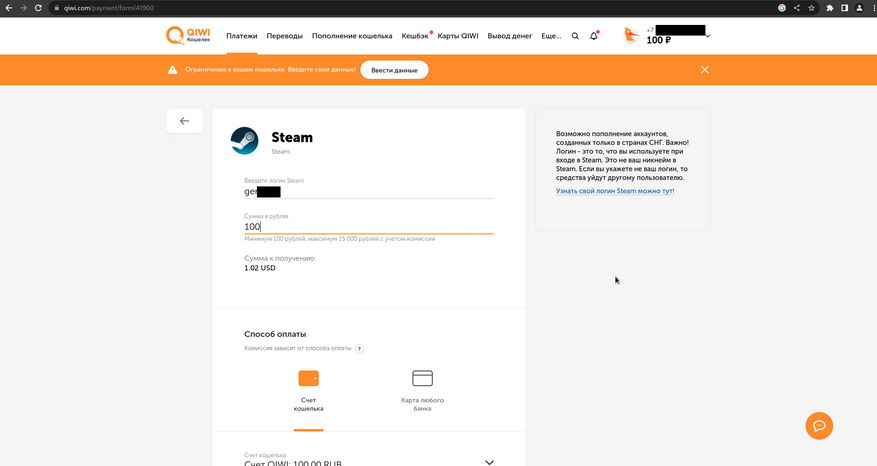The image size is (877, 466).
Task: Open the Вывод денег menu item
Action: coord(510,36)
